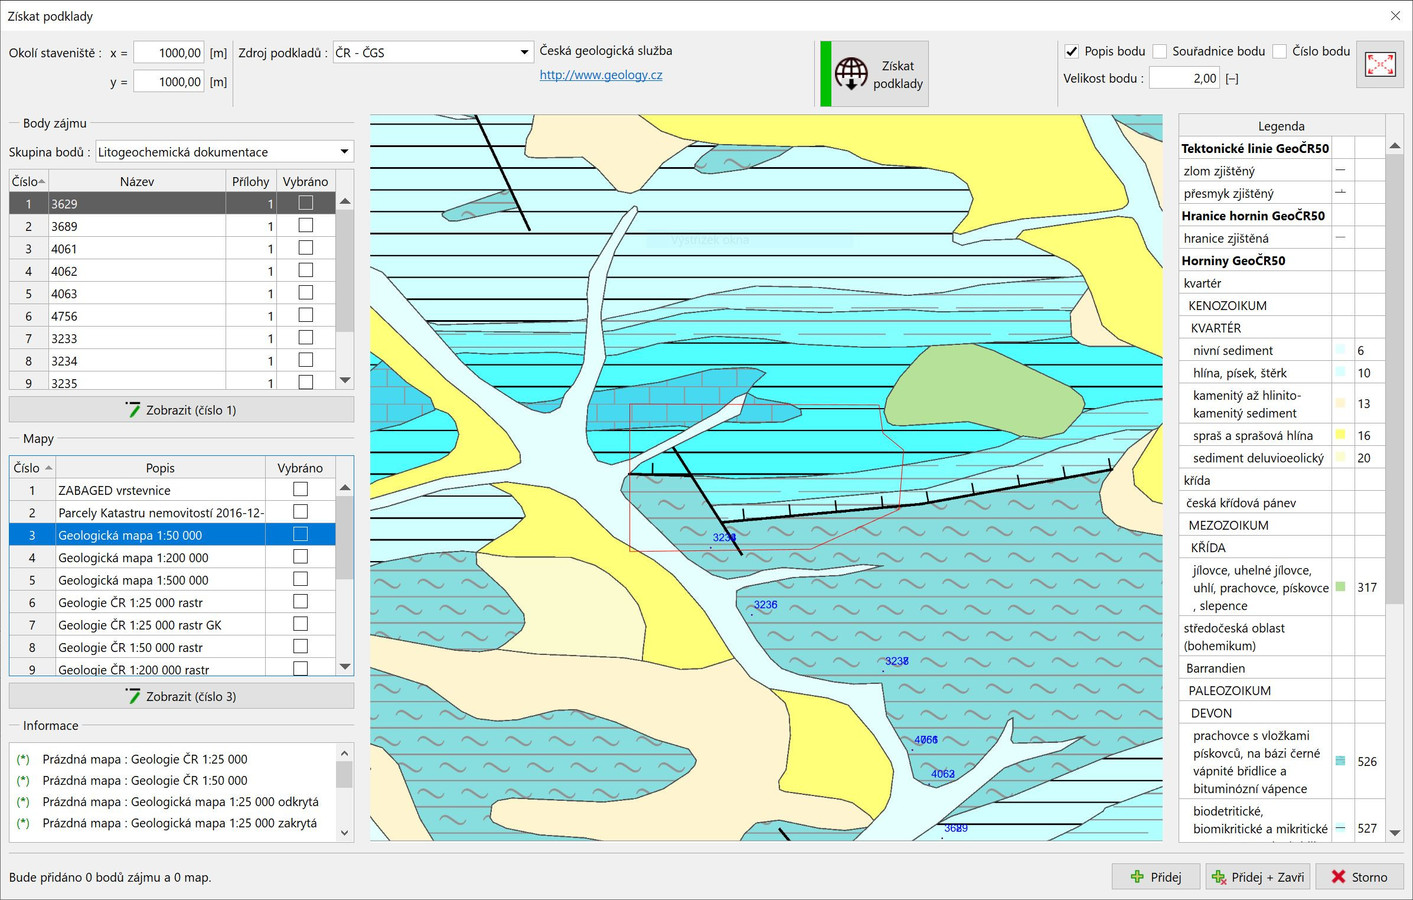The height and width of the screenshot is (900, 1413).
Task: Enable the Číslo bodu checkbox
Action: tap(1279, 51)
